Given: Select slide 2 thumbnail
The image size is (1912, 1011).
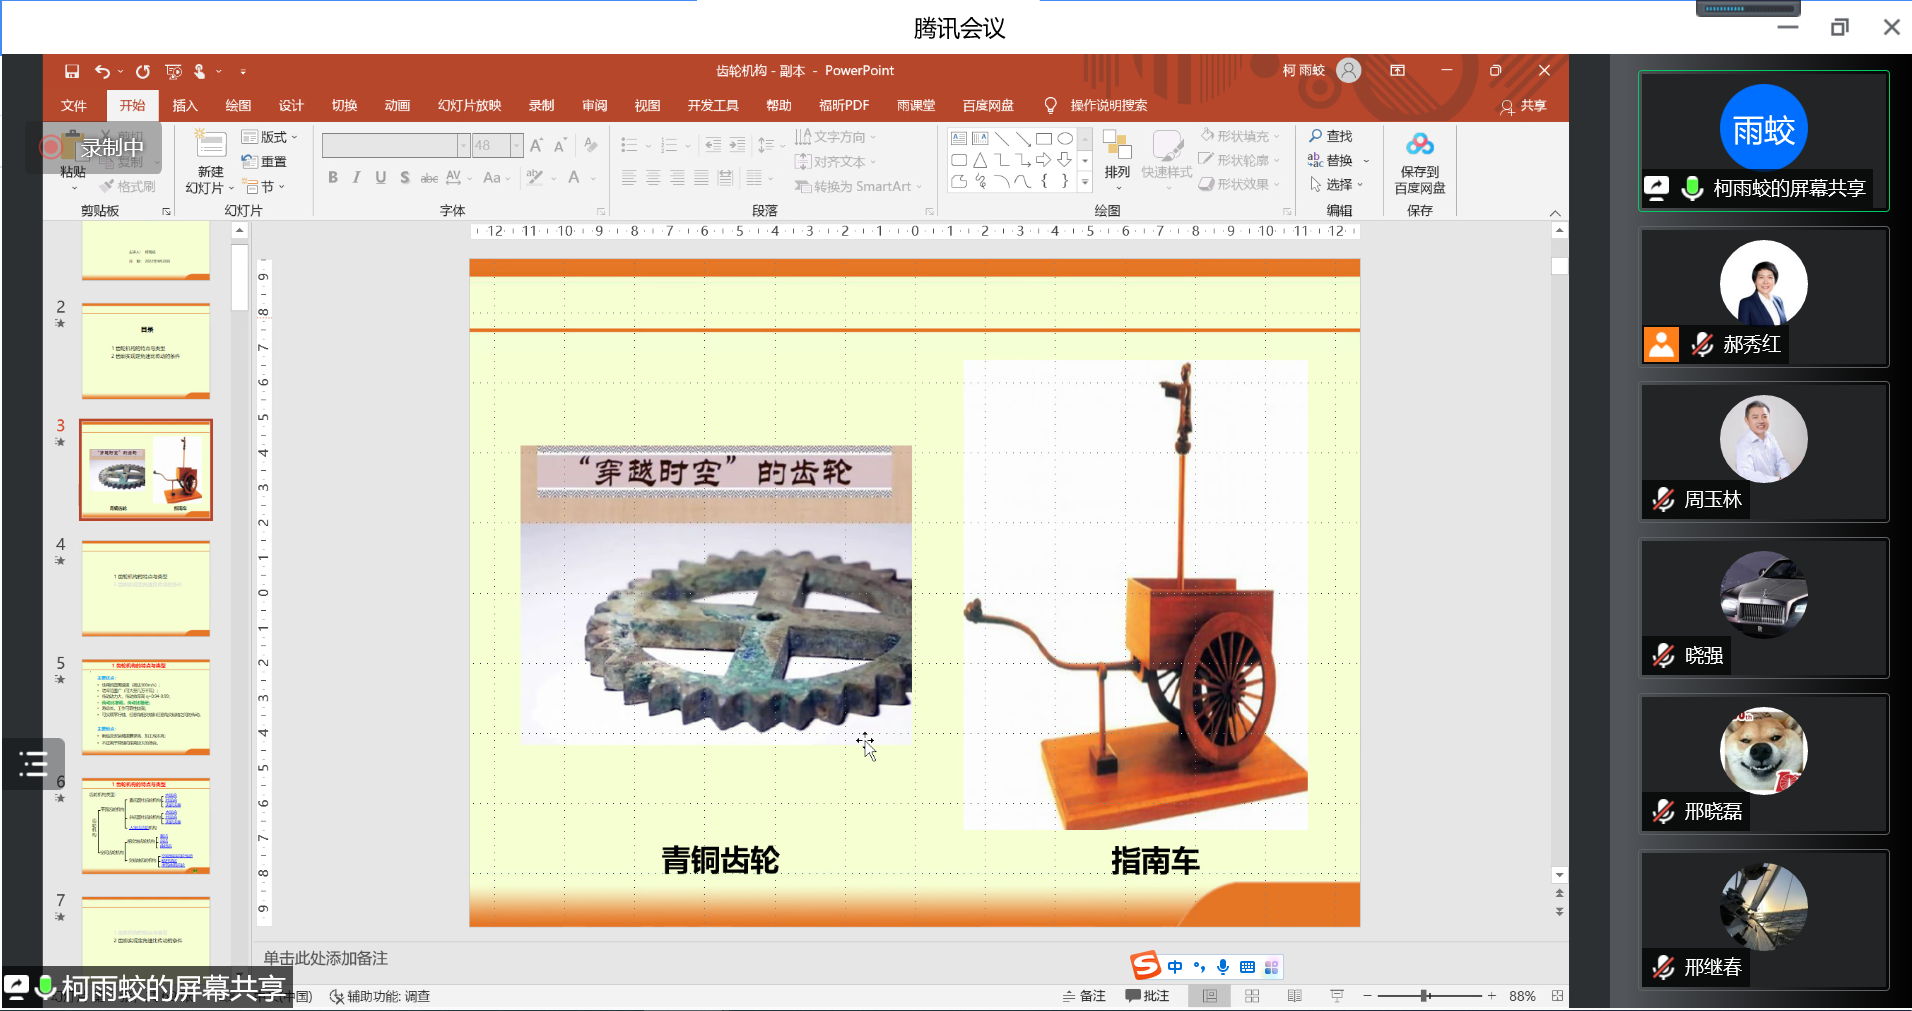Looking at the screenshot, I should click(146, 351).
